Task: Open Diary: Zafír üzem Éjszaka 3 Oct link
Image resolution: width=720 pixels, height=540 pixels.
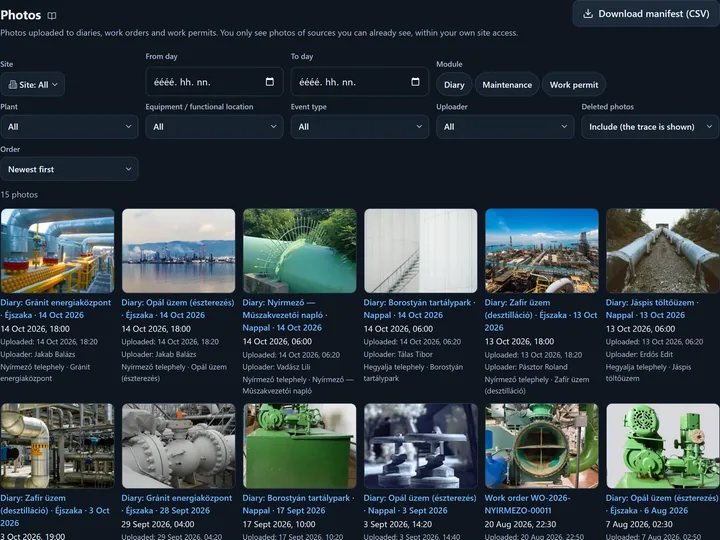Action: (55, 510)
